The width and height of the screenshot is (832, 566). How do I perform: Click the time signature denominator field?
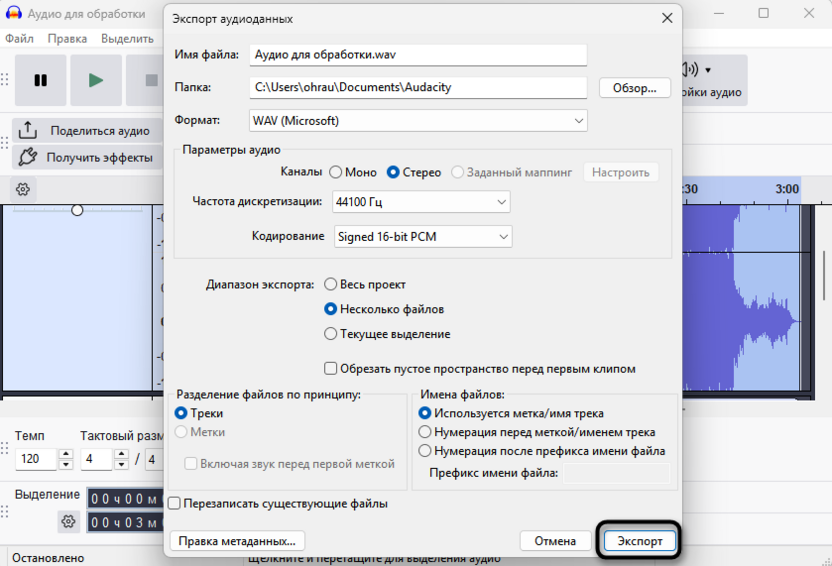154,459
